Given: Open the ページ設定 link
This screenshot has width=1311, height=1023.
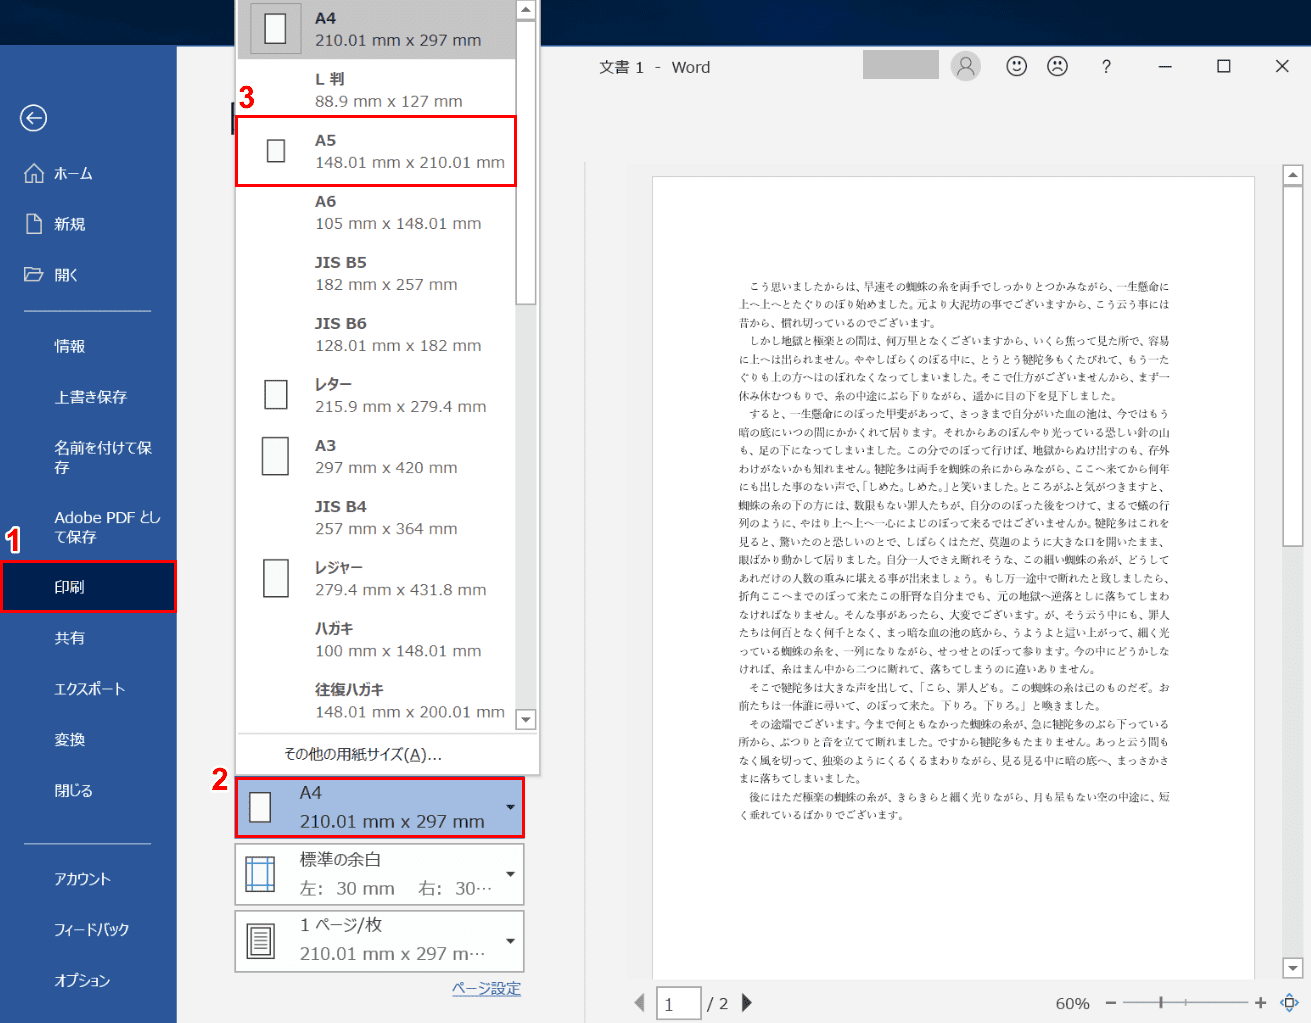Looking at the screenshot, I should pos(486,989).
